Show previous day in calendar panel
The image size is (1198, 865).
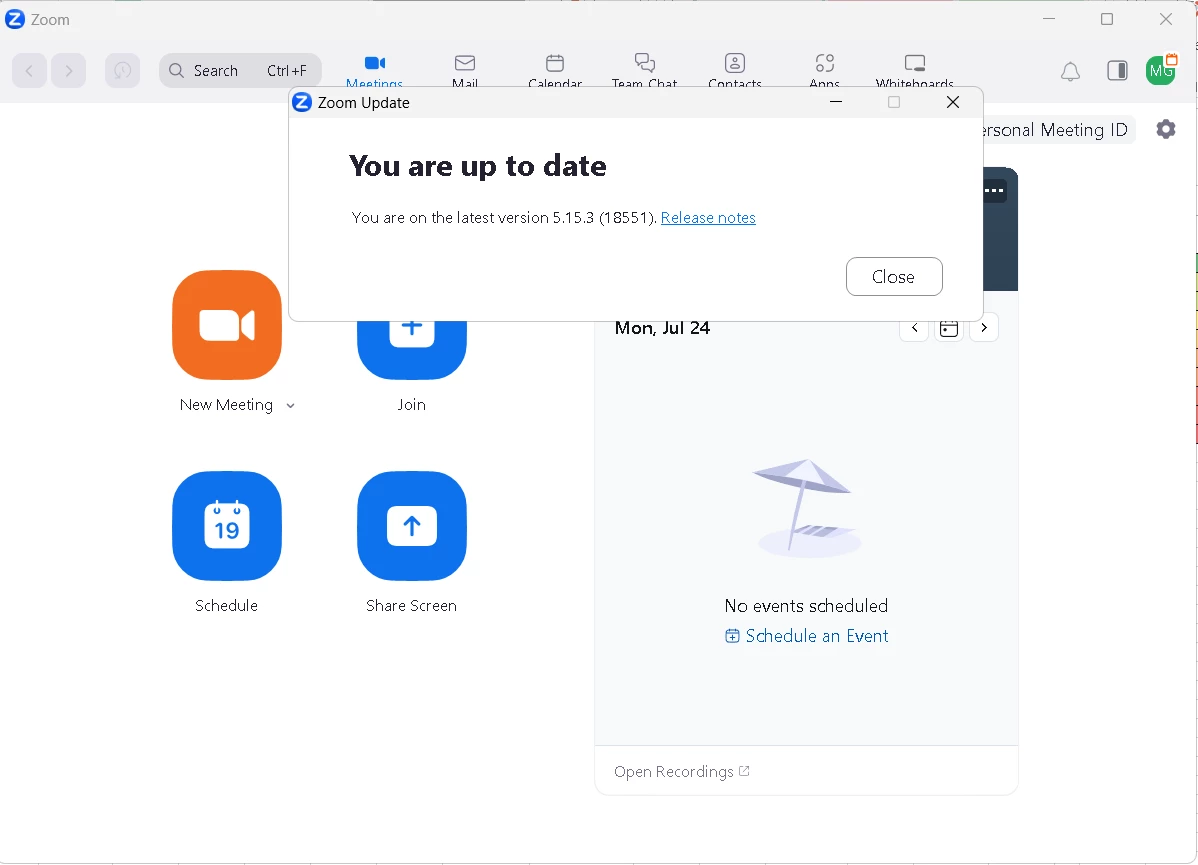[915, 328]
